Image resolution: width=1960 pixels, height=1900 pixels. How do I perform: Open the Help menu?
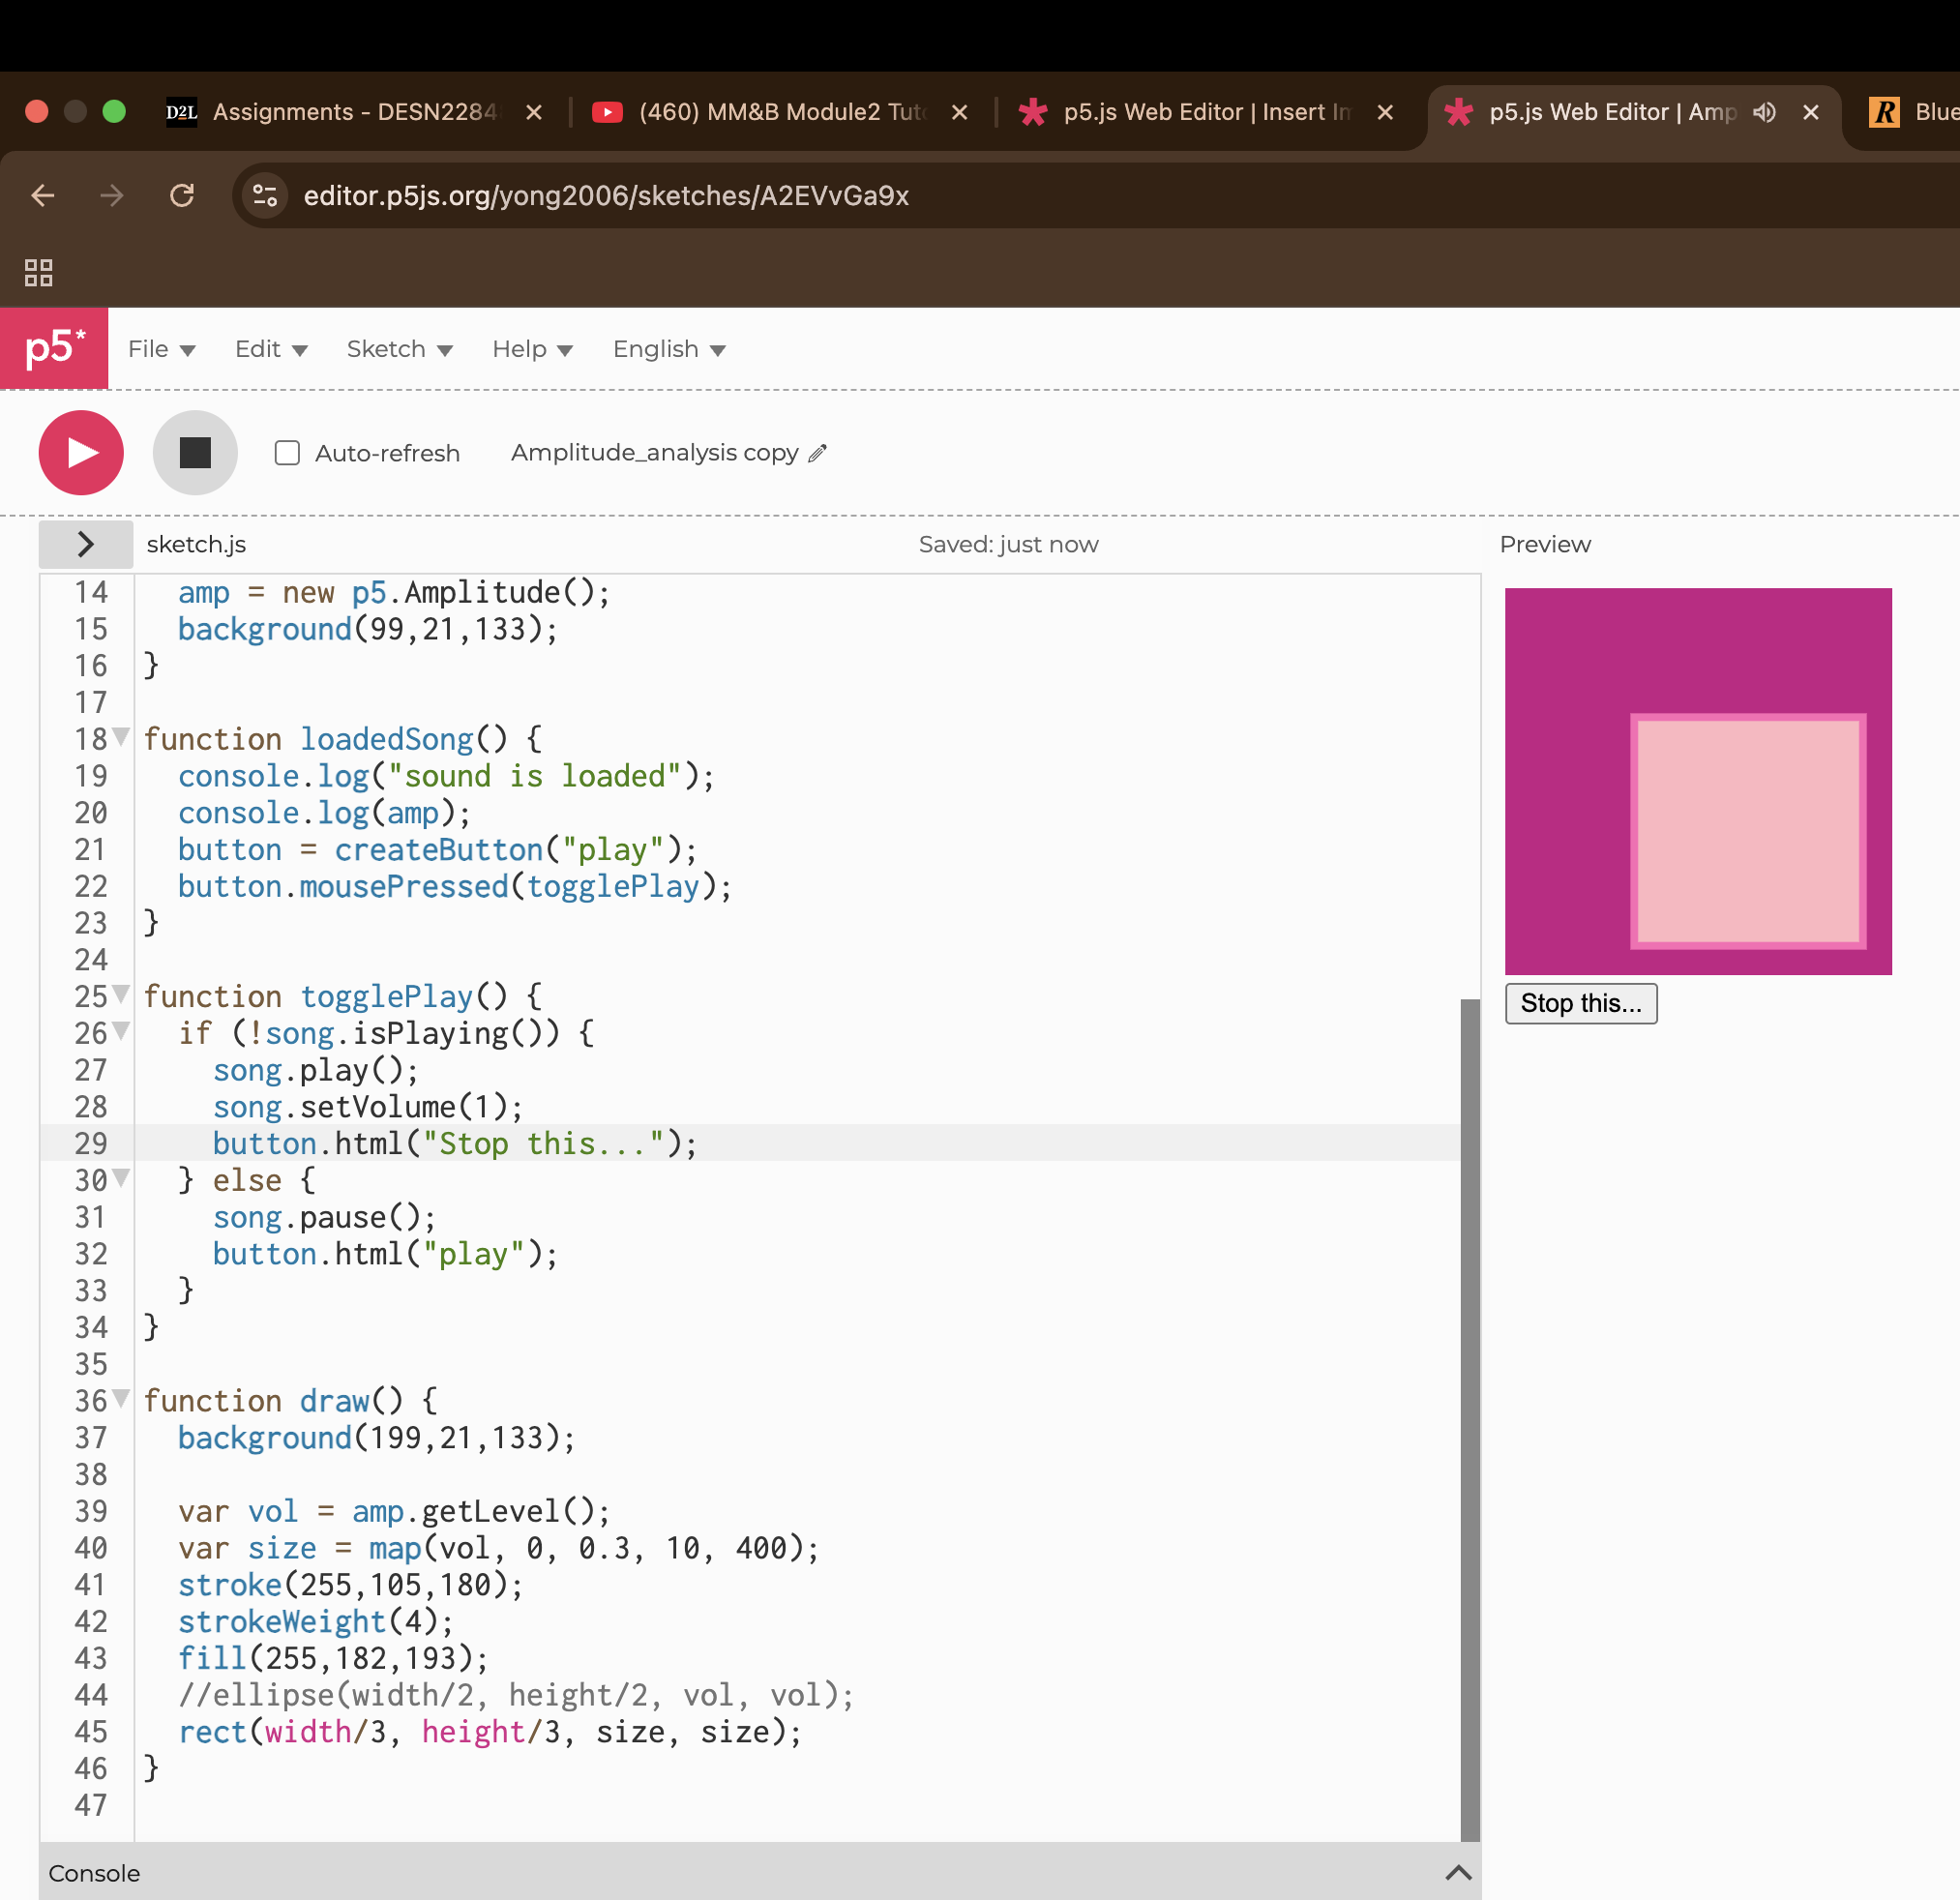532,349
